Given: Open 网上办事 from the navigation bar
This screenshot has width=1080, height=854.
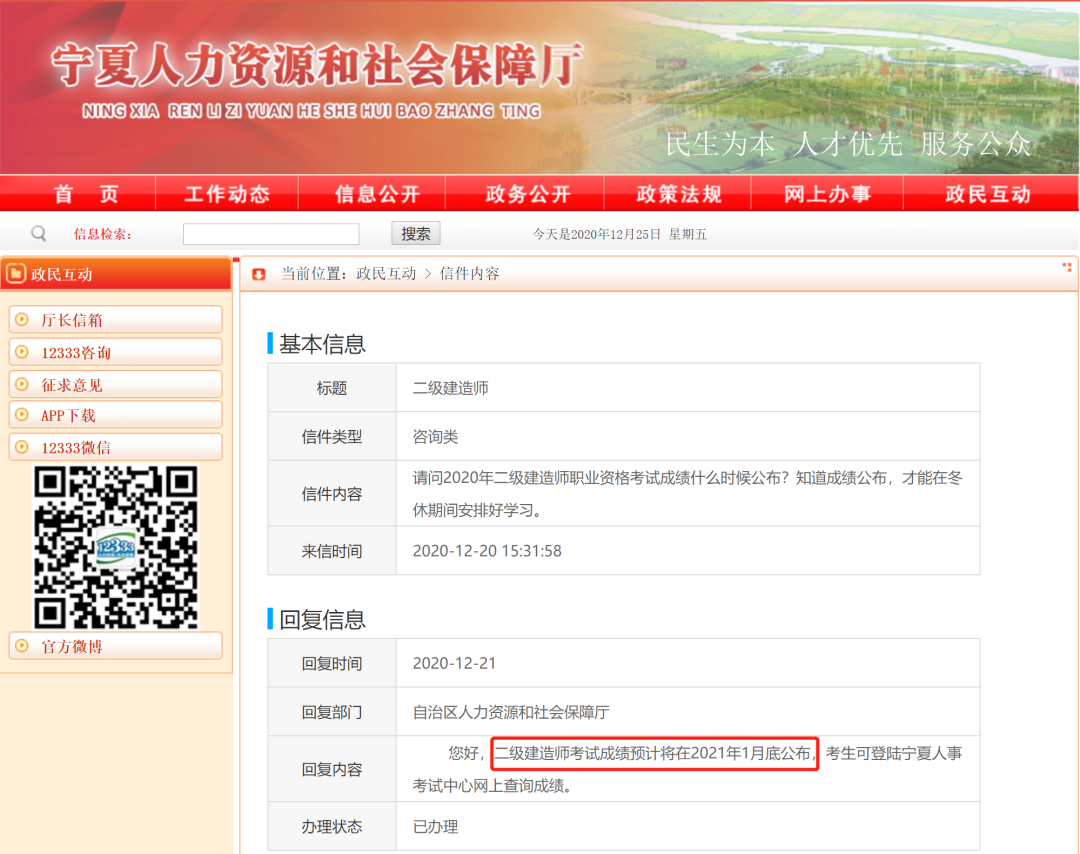Looking at the screenshot, I should [827, 194].
